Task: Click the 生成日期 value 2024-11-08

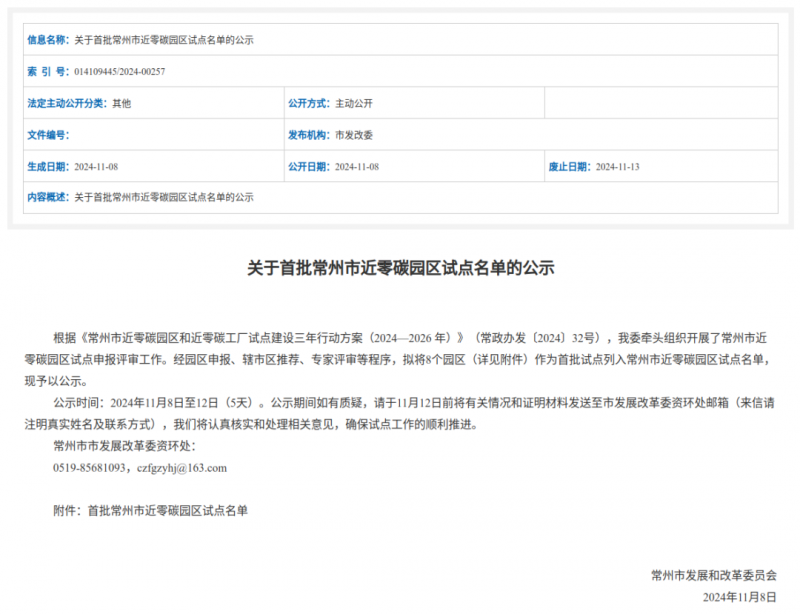Action: click(96, 167)
